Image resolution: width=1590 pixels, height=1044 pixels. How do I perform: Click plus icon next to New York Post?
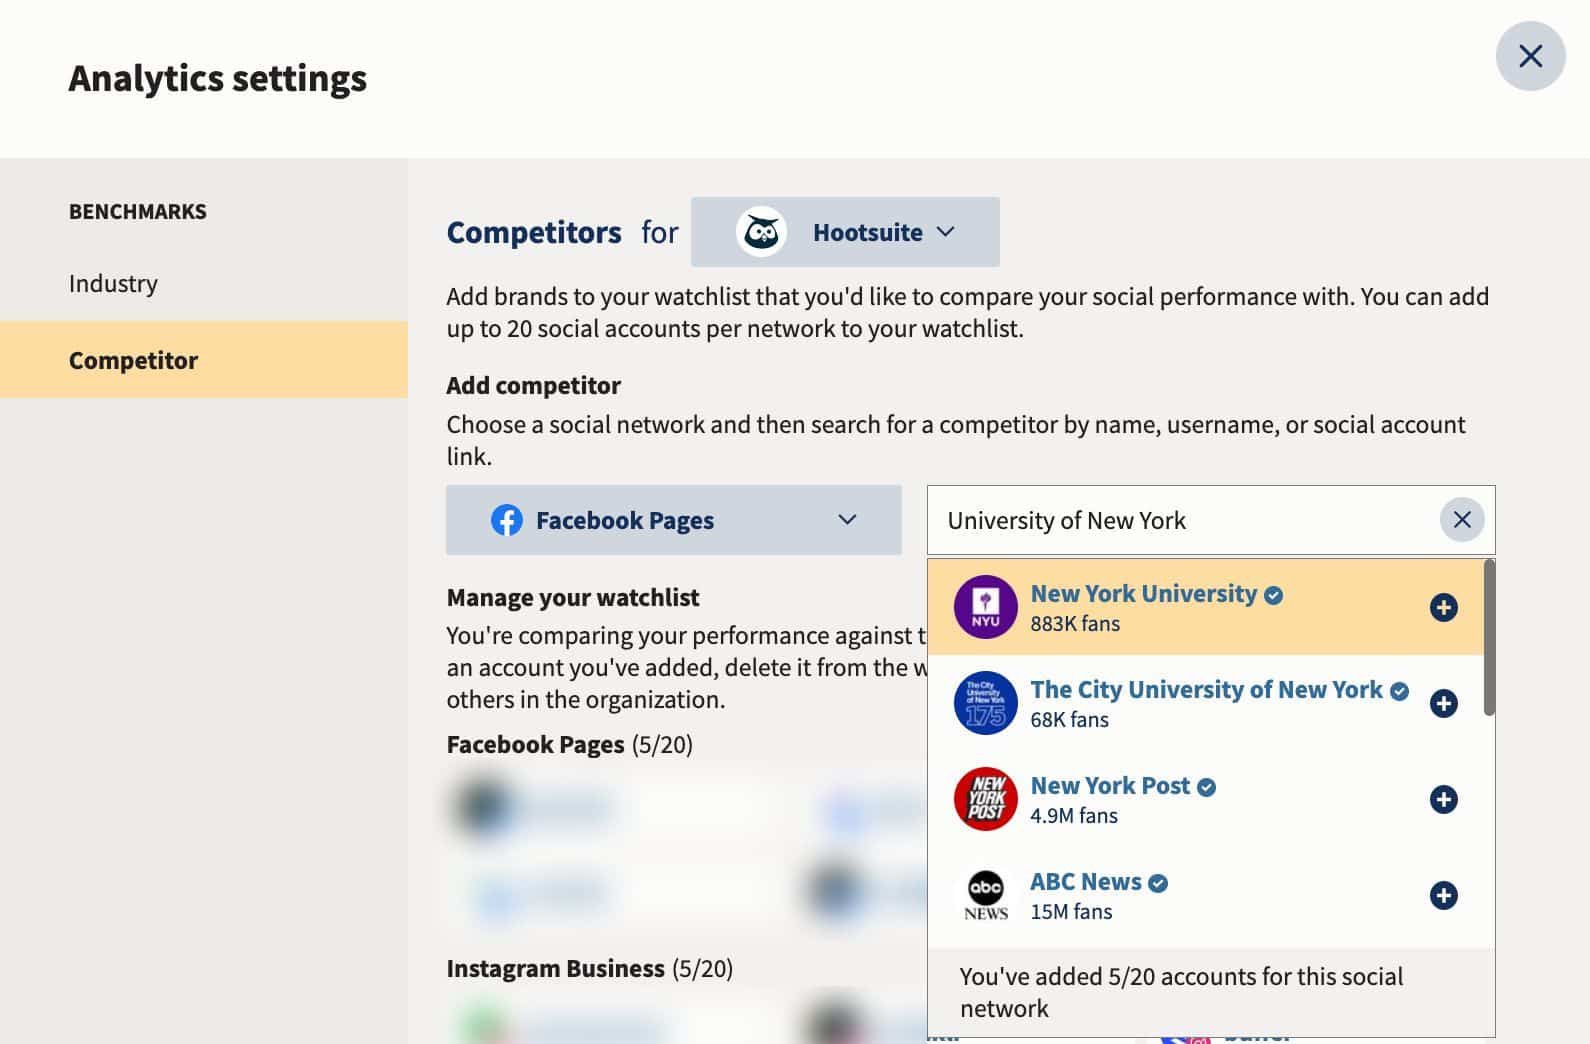pyautogui.click(x=1443, y=799)
